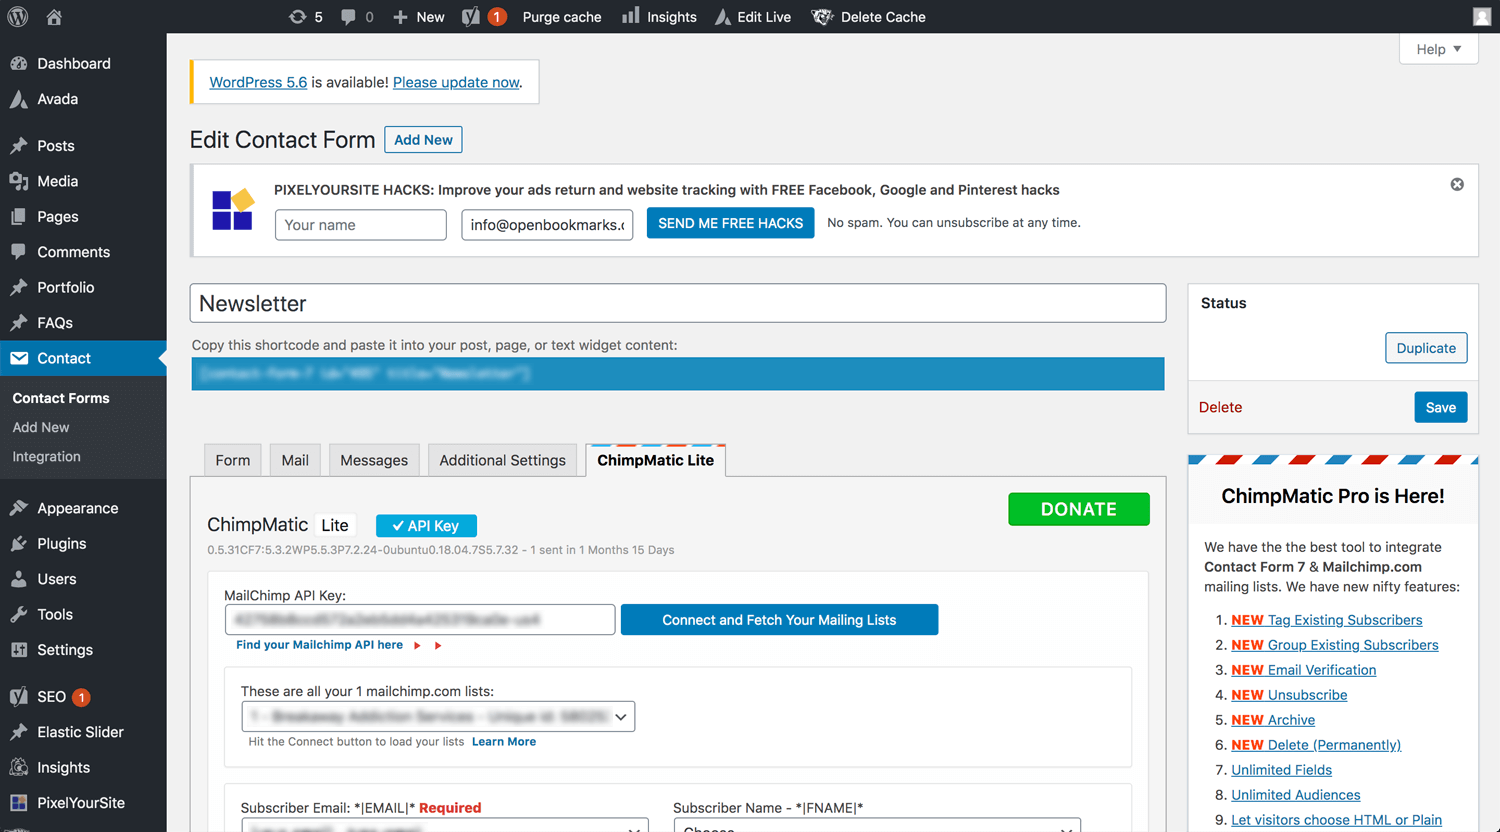Select the ChimpMatic Lite tab

pos(656,460)
